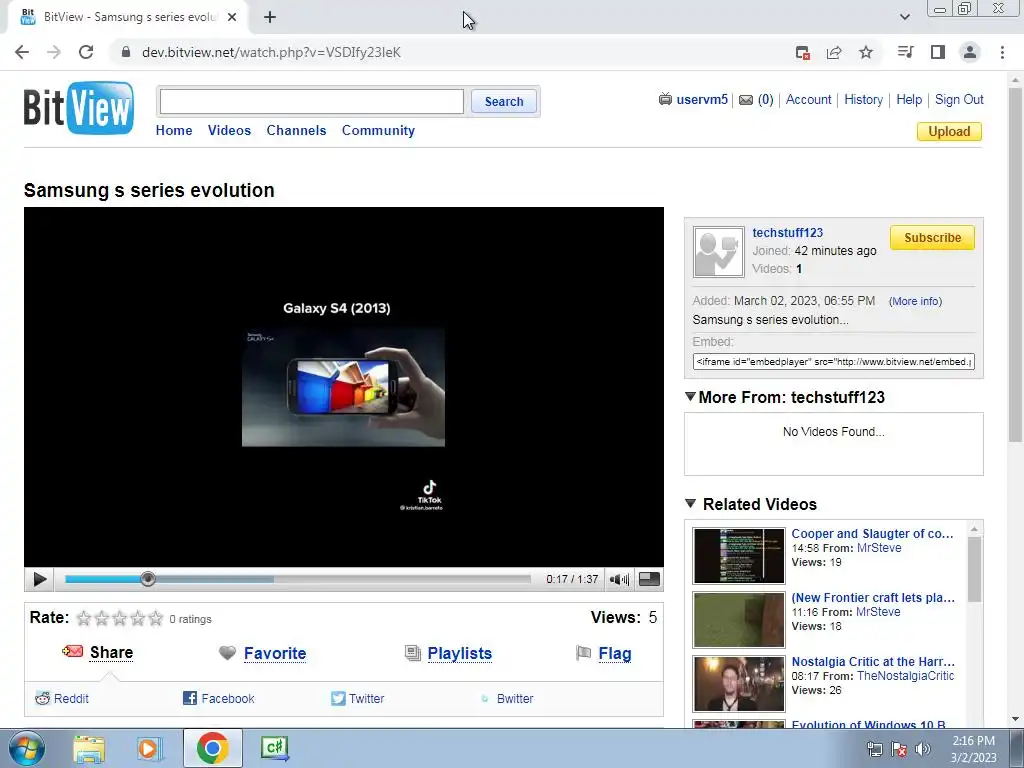The height and width of the screenshot is (768, 1024).
Task: Open Nostalgia Critic video thumbnail
Action: 739,684
